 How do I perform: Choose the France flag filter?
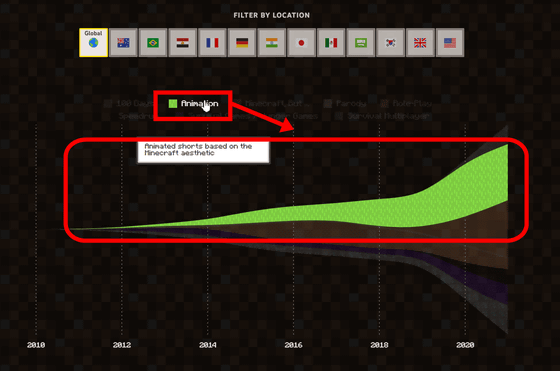[212, 42]
